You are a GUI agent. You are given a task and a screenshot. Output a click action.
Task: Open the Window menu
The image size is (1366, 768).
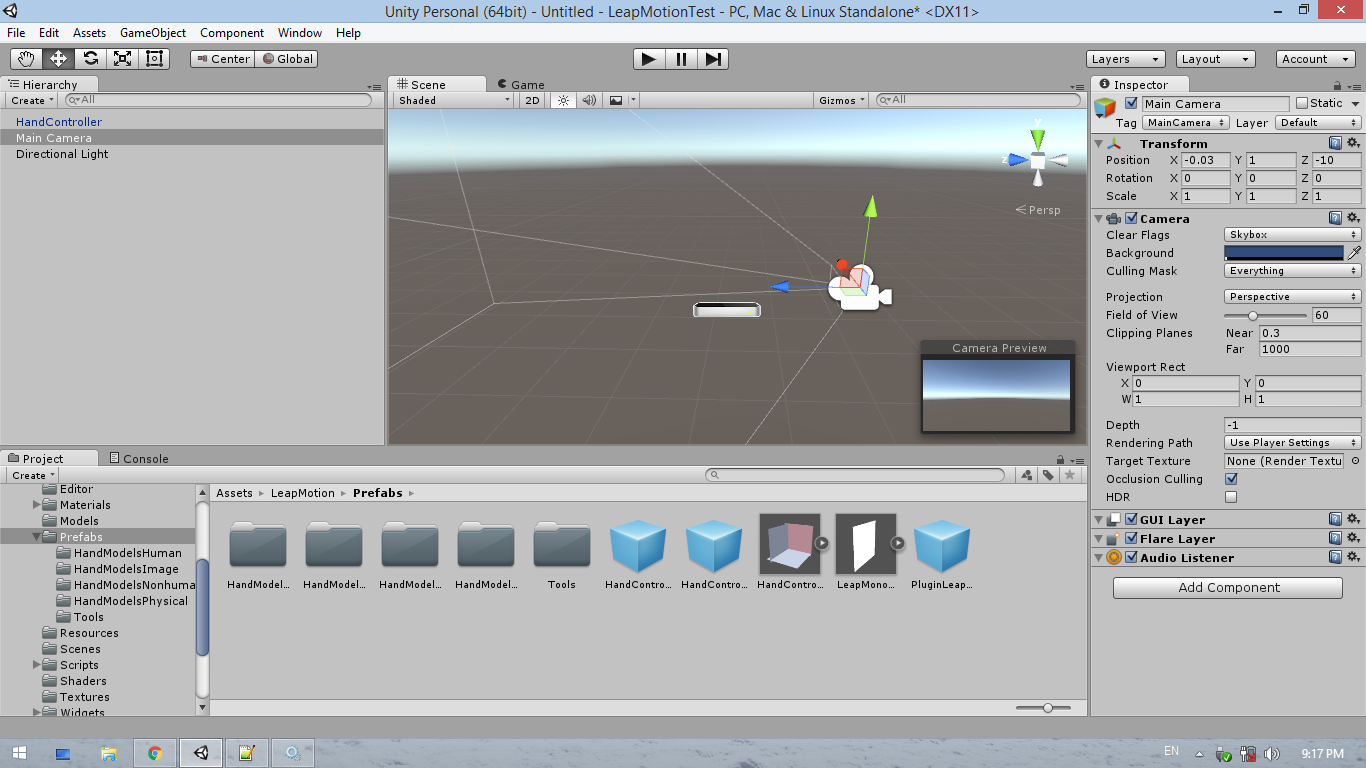coord(300,33)
